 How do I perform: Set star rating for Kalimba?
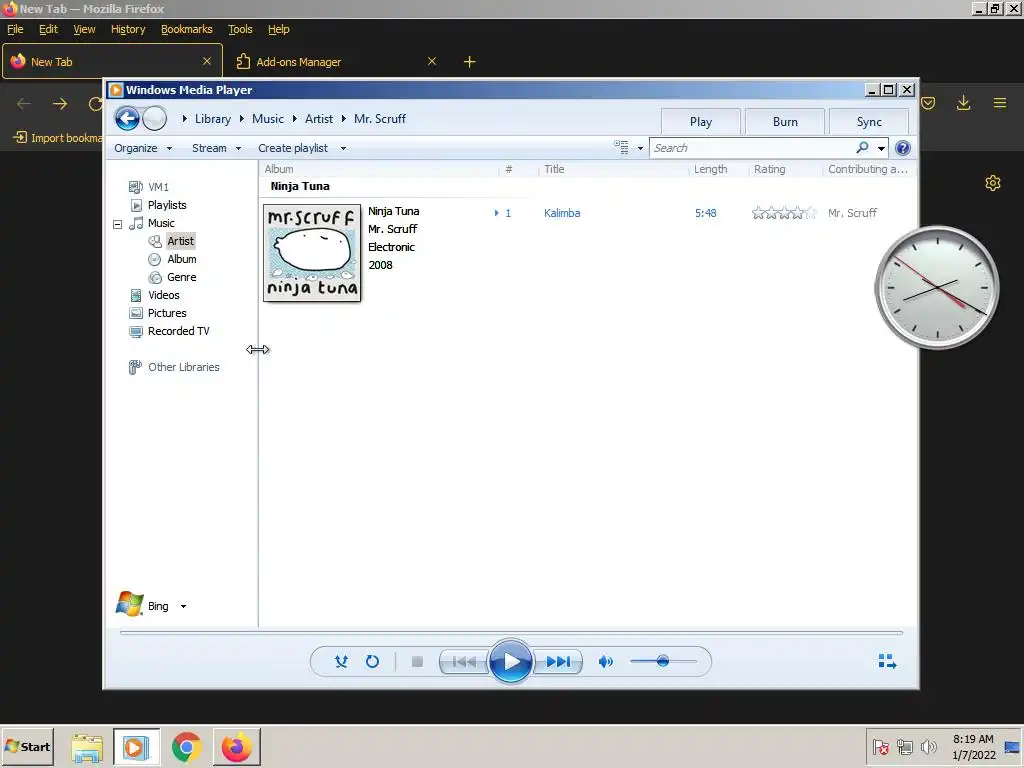pos(784,213)
